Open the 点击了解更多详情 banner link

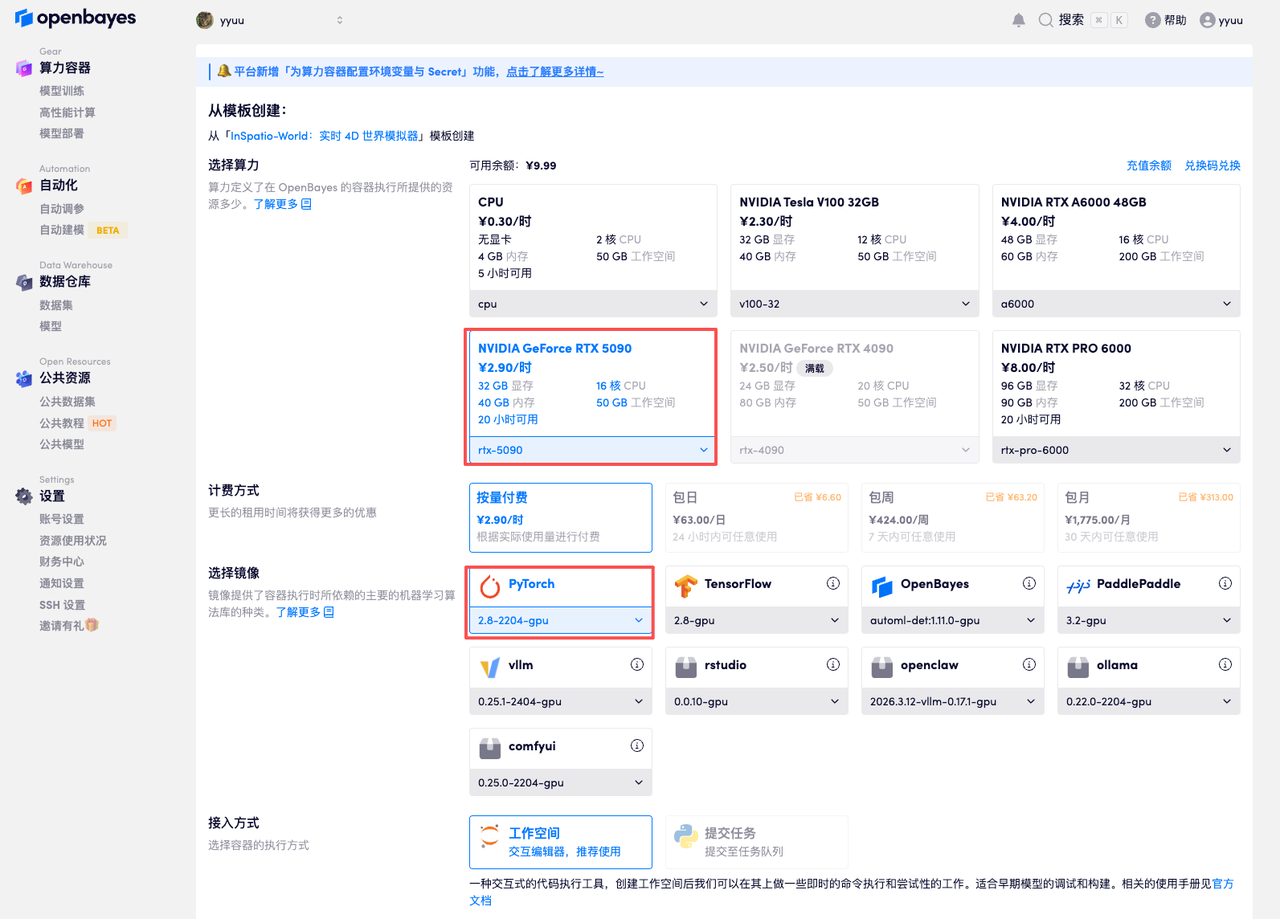[555, 72]
